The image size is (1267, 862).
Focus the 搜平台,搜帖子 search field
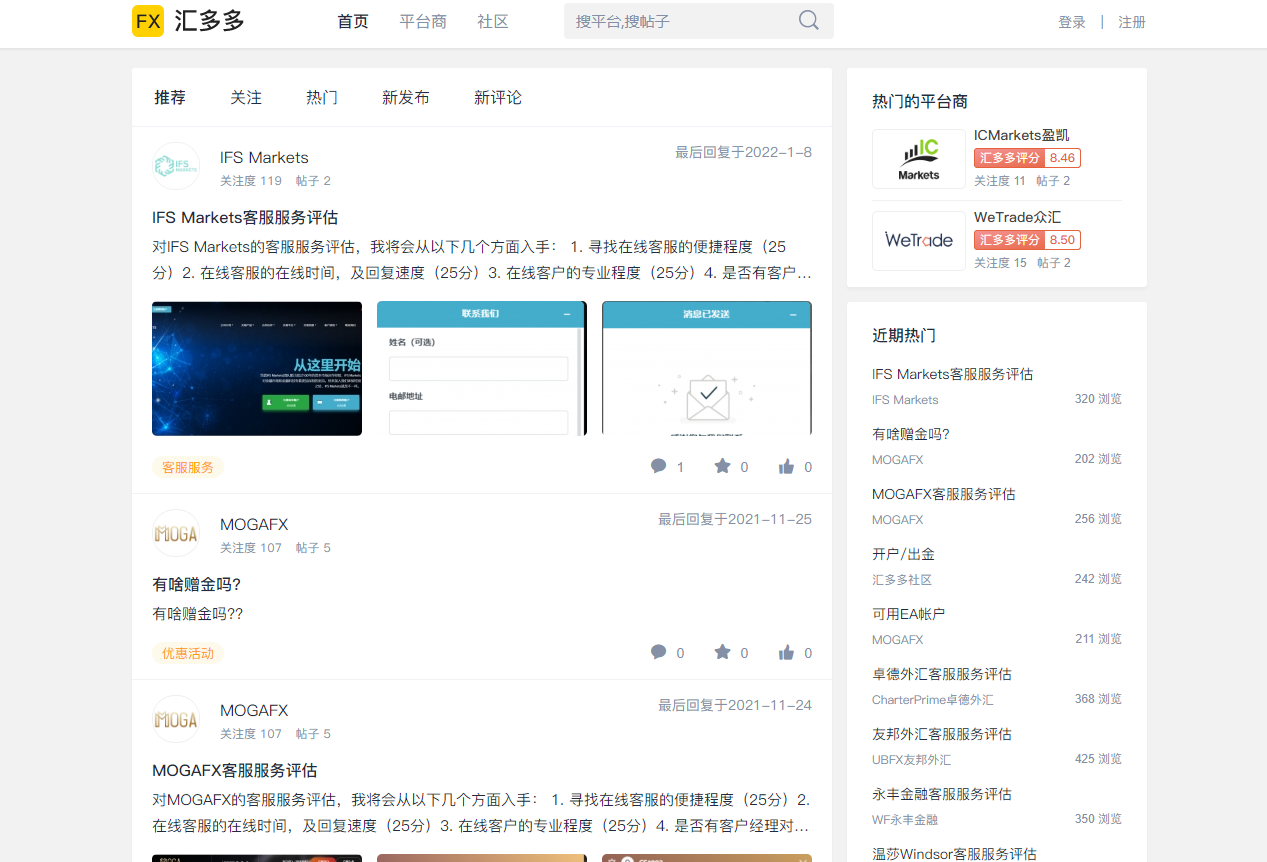pos(680,21)
